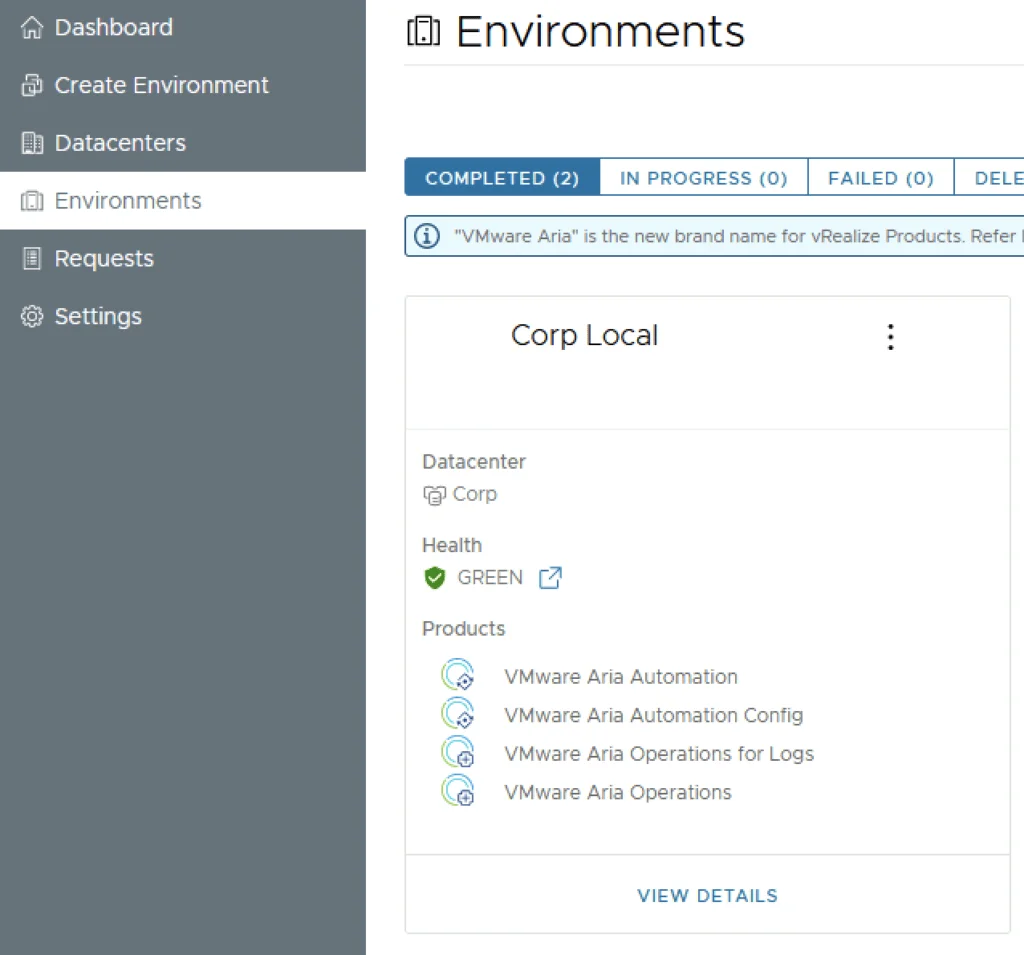Click the green health shield icon
1024x955 pixels.
(x=434, y=578)
